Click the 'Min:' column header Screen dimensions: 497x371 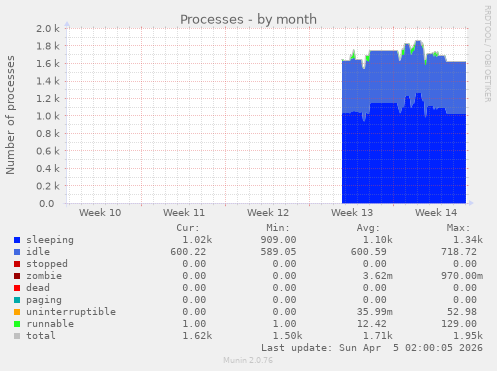[x=278, y=228]
